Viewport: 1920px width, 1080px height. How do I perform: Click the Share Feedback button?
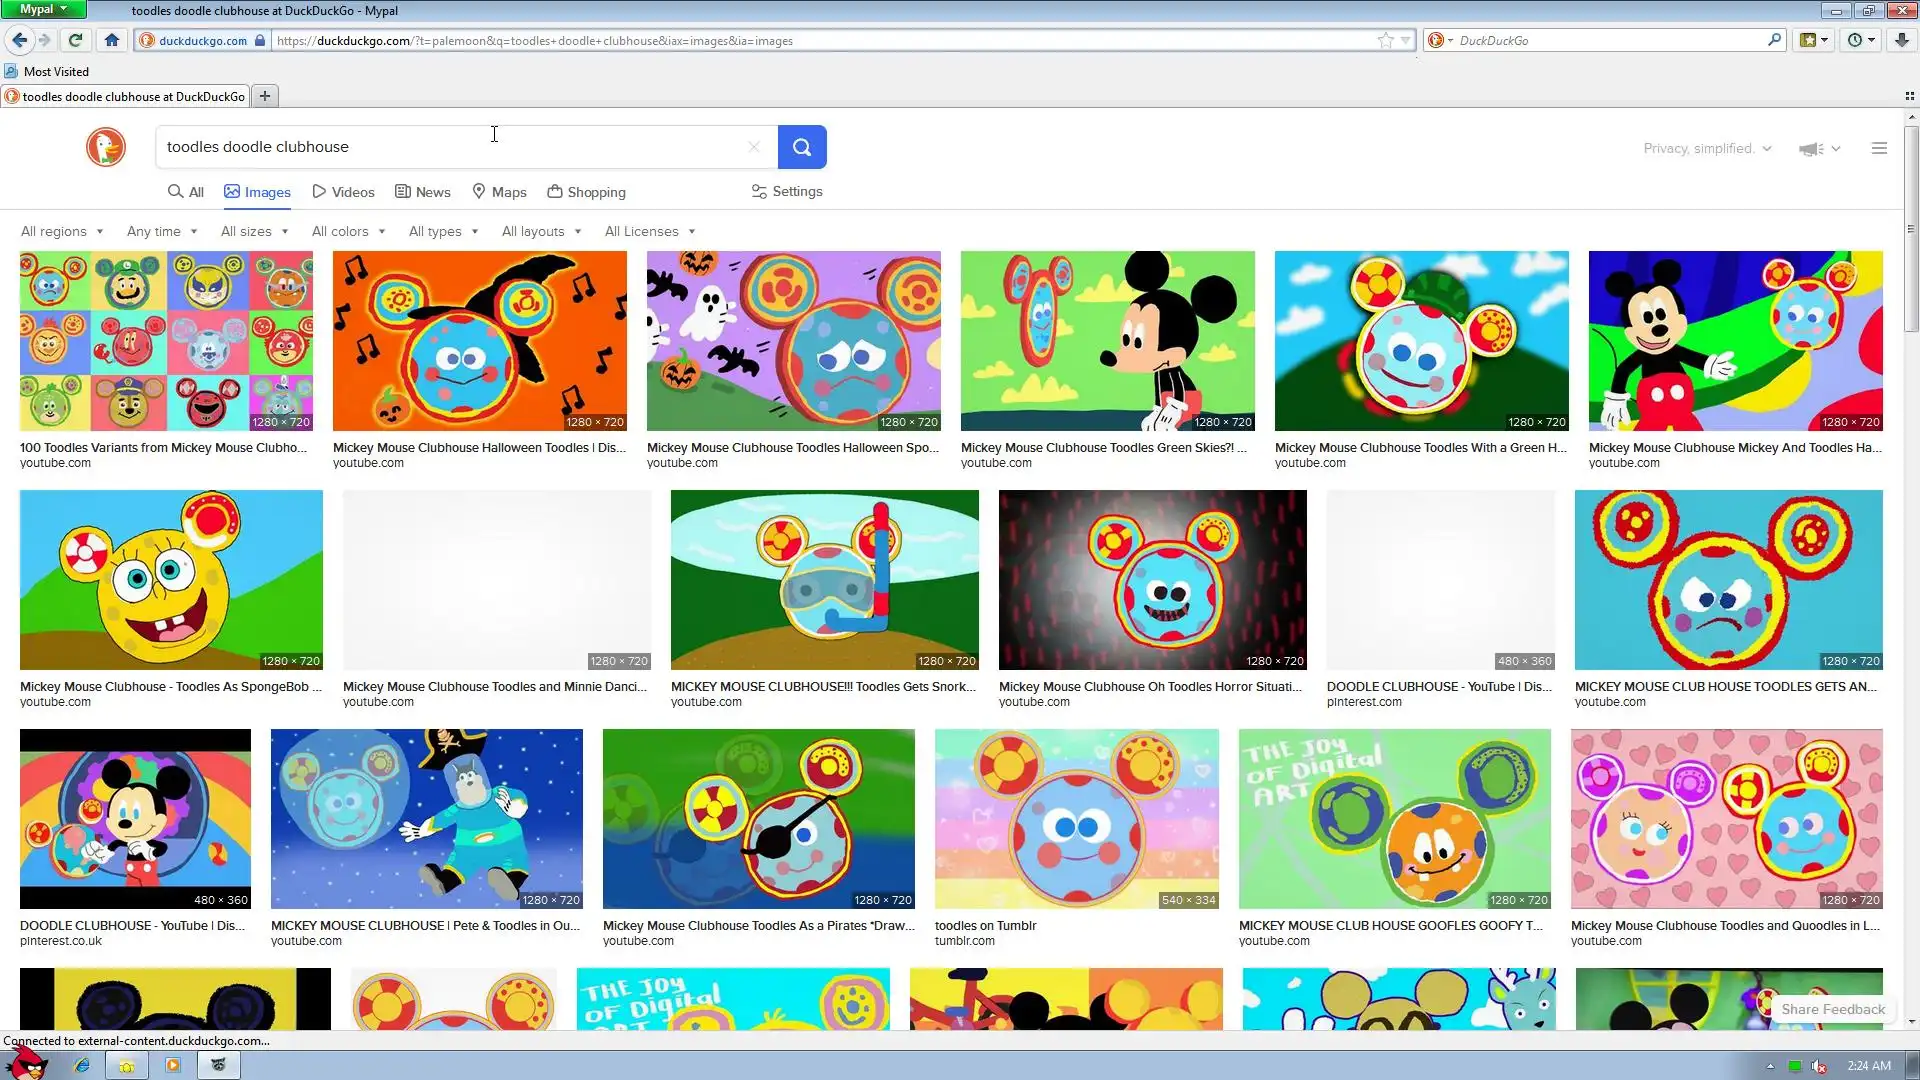pyautogui.click(x=1832, y=1009)
